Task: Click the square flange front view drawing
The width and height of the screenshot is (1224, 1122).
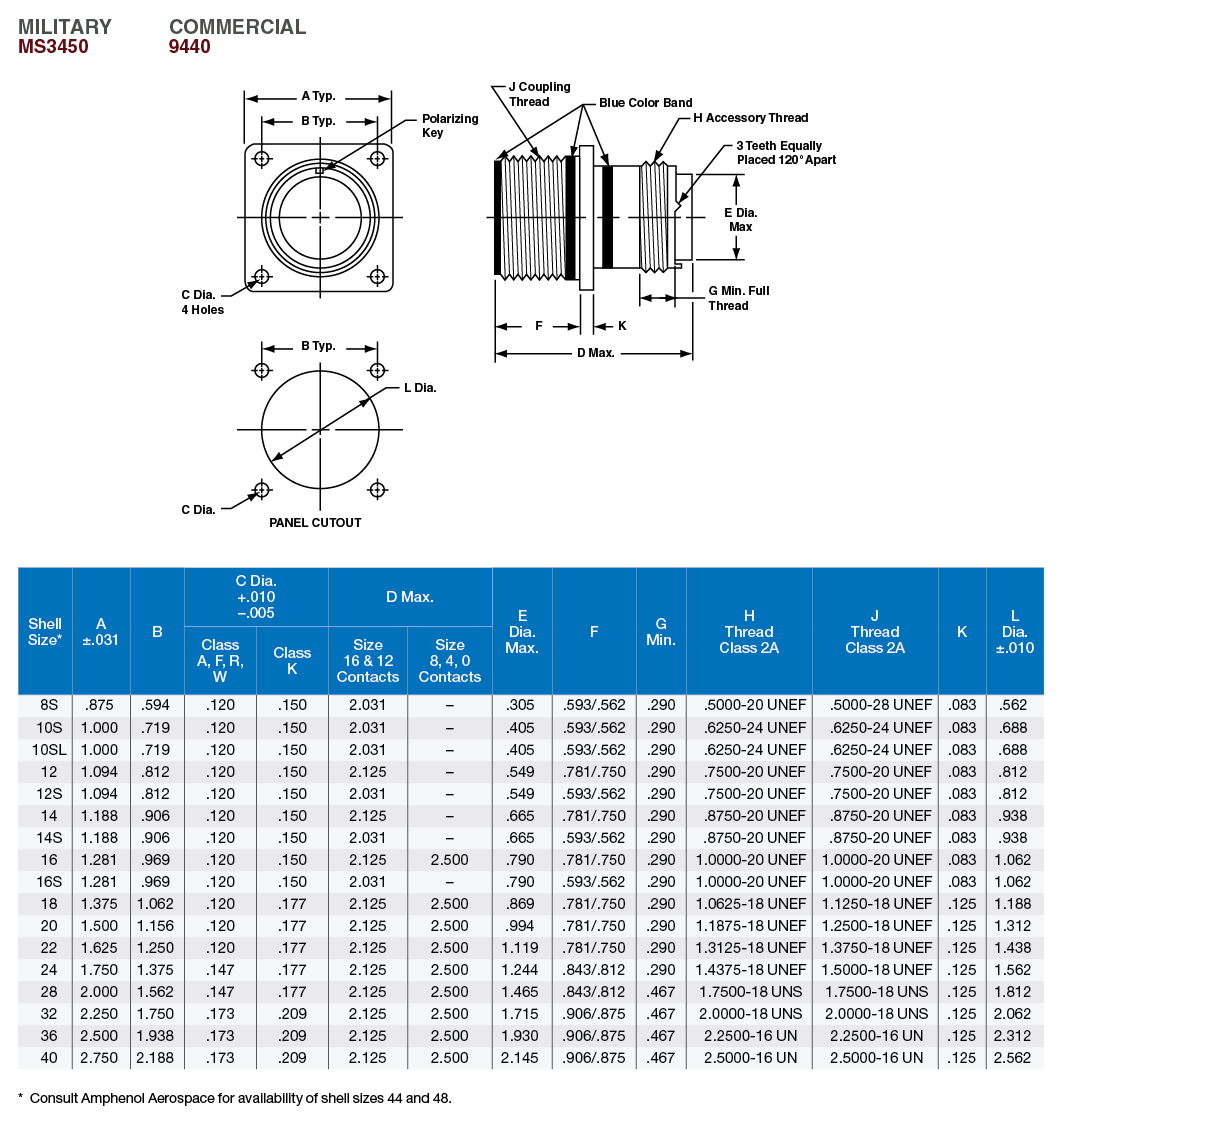Action: coord(319,217)
